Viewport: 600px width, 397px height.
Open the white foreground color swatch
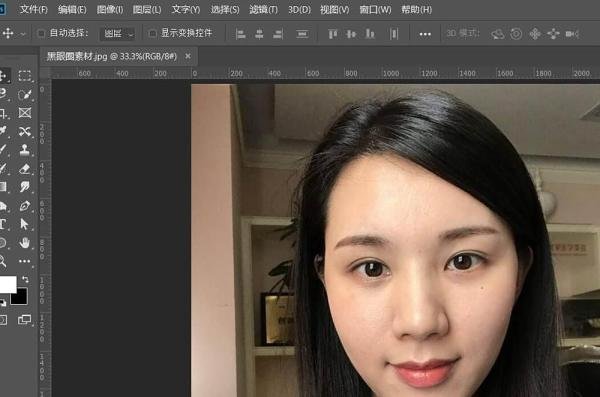[8, 284]
